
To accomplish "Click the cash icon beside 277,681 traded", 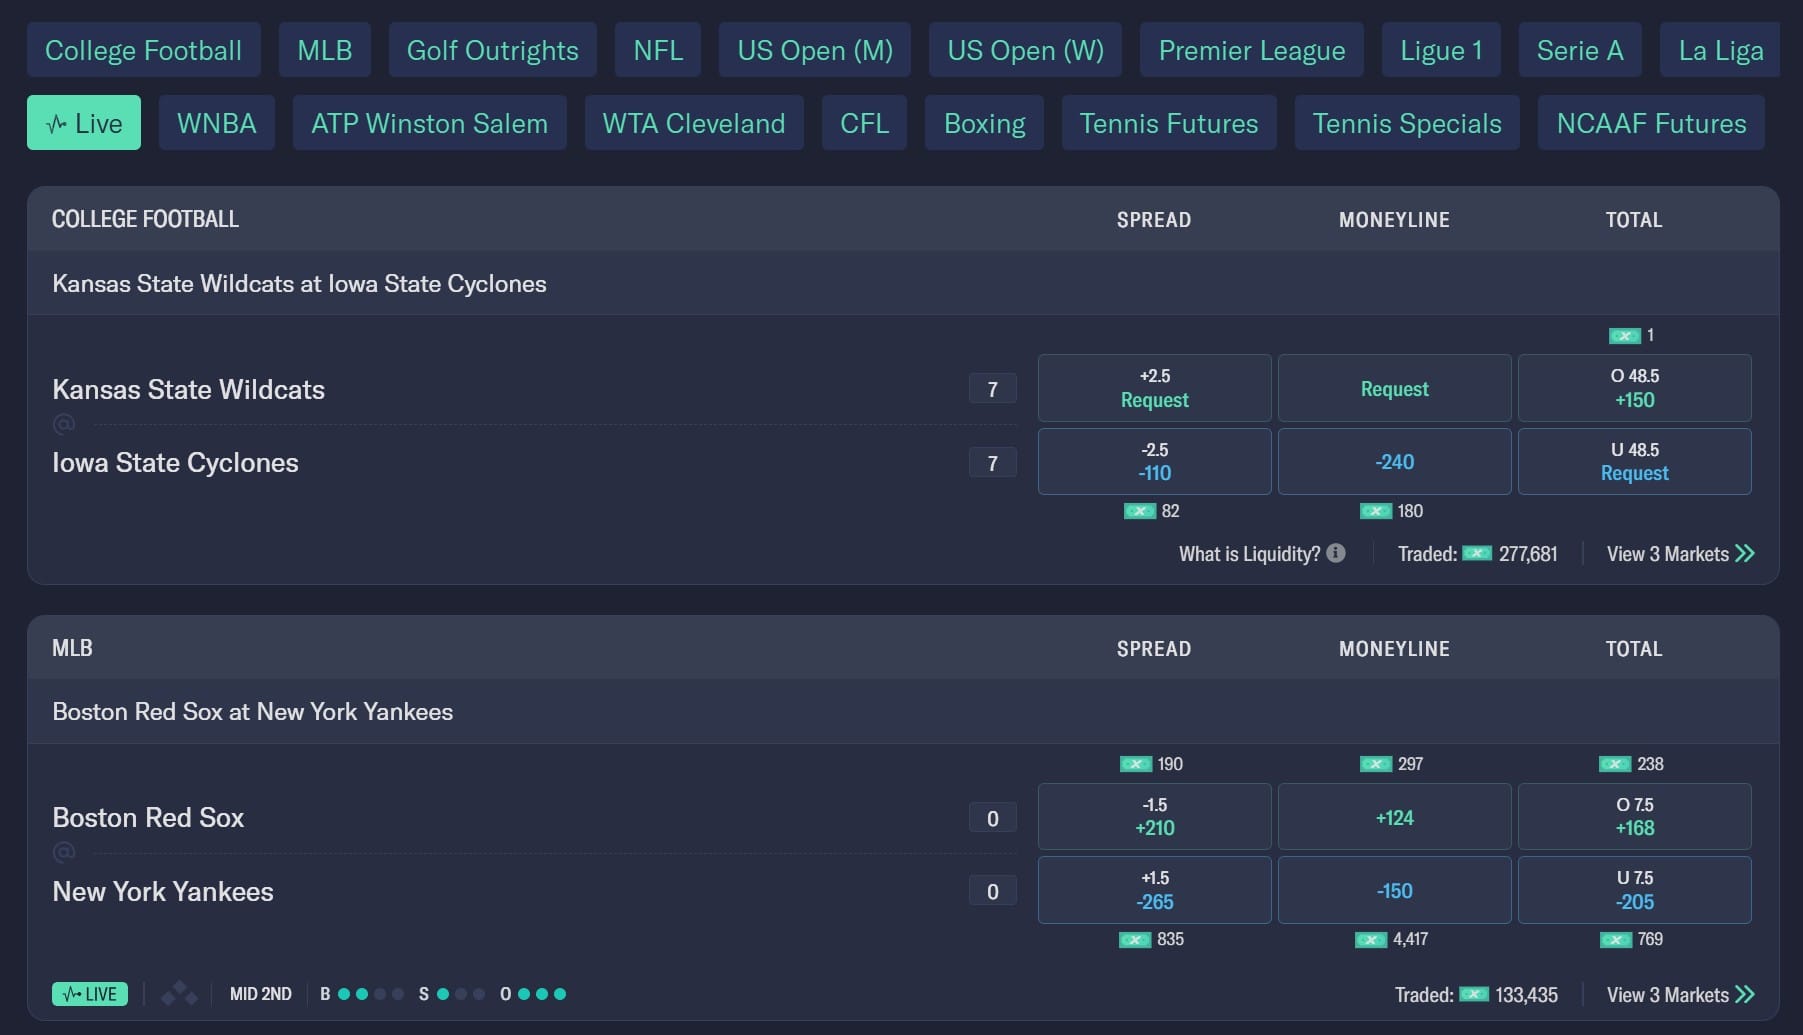I will click(1477, 553).
